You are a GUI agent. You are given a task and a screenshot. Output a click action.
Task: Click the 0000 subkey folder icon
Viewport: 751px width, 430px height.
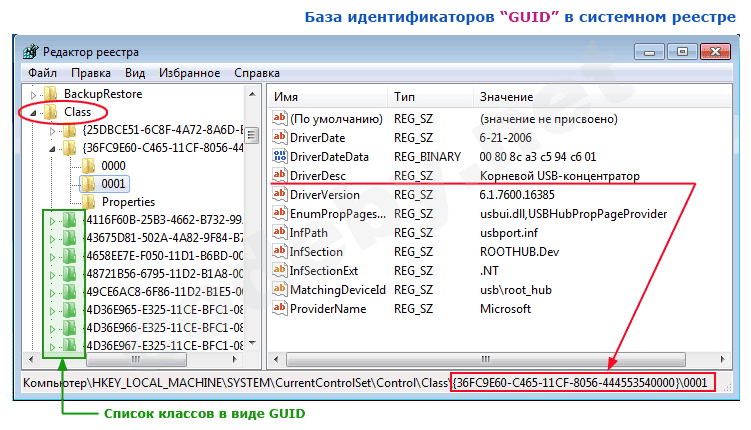pos(88,166)
